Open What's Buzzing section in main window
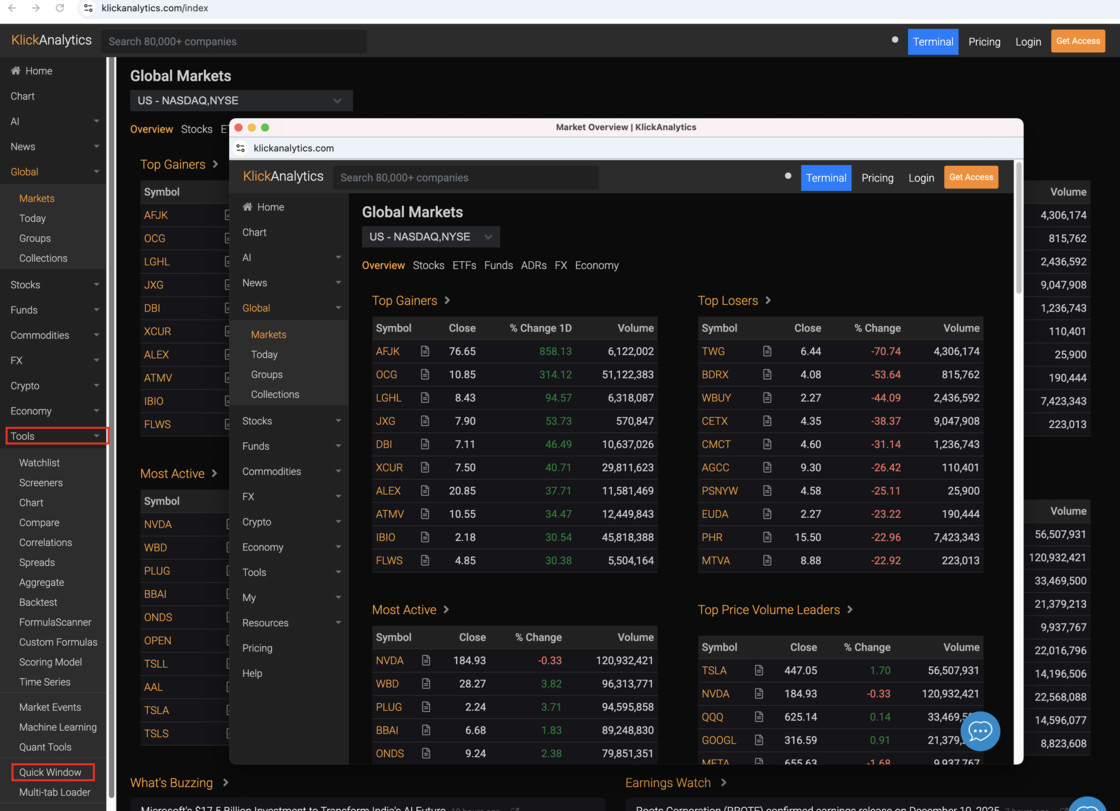This screenshot has width=1120, height=811. pyautogui.click(x=179, y=782)
